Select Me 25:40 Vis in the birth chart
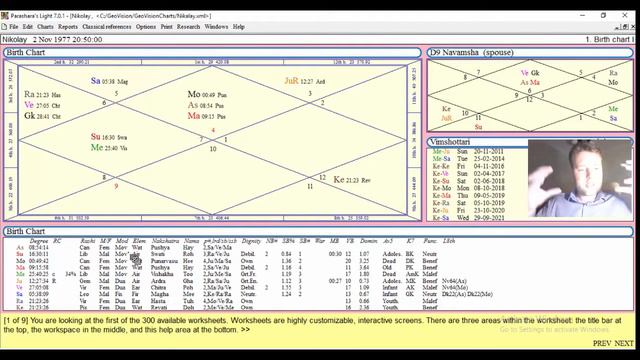 pyautogui.click(x=109, y=147)
